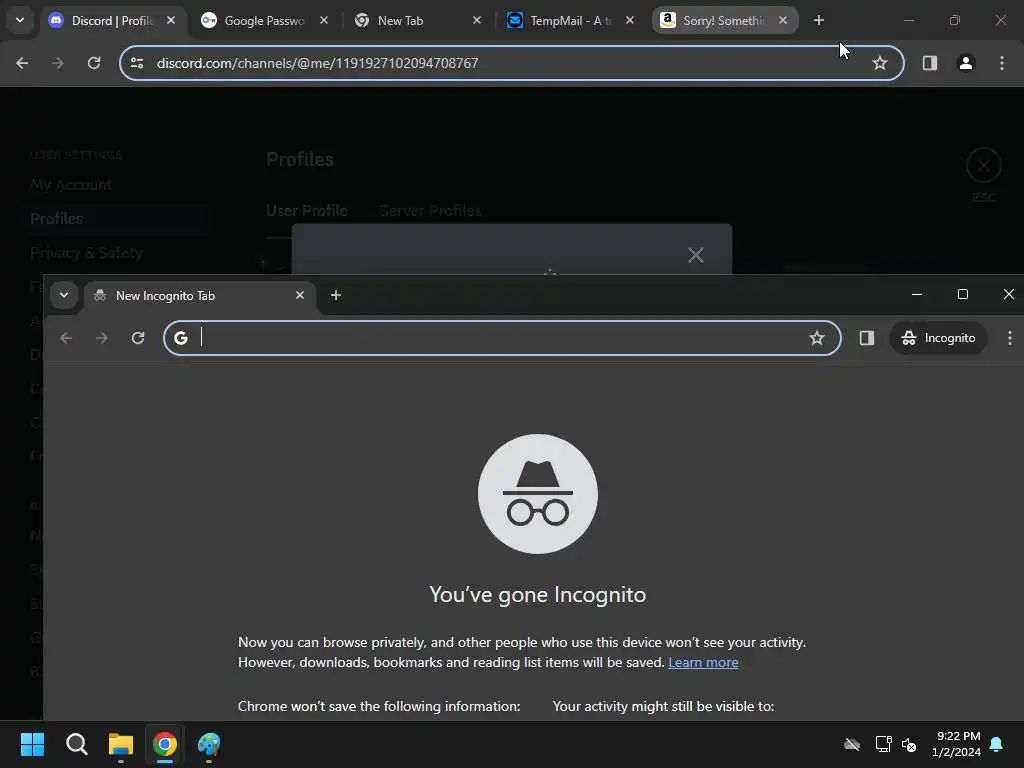Click the Incognito hat and glasses logo
The height and width of the screenshot is (768, 1024).
click(537, 494)
